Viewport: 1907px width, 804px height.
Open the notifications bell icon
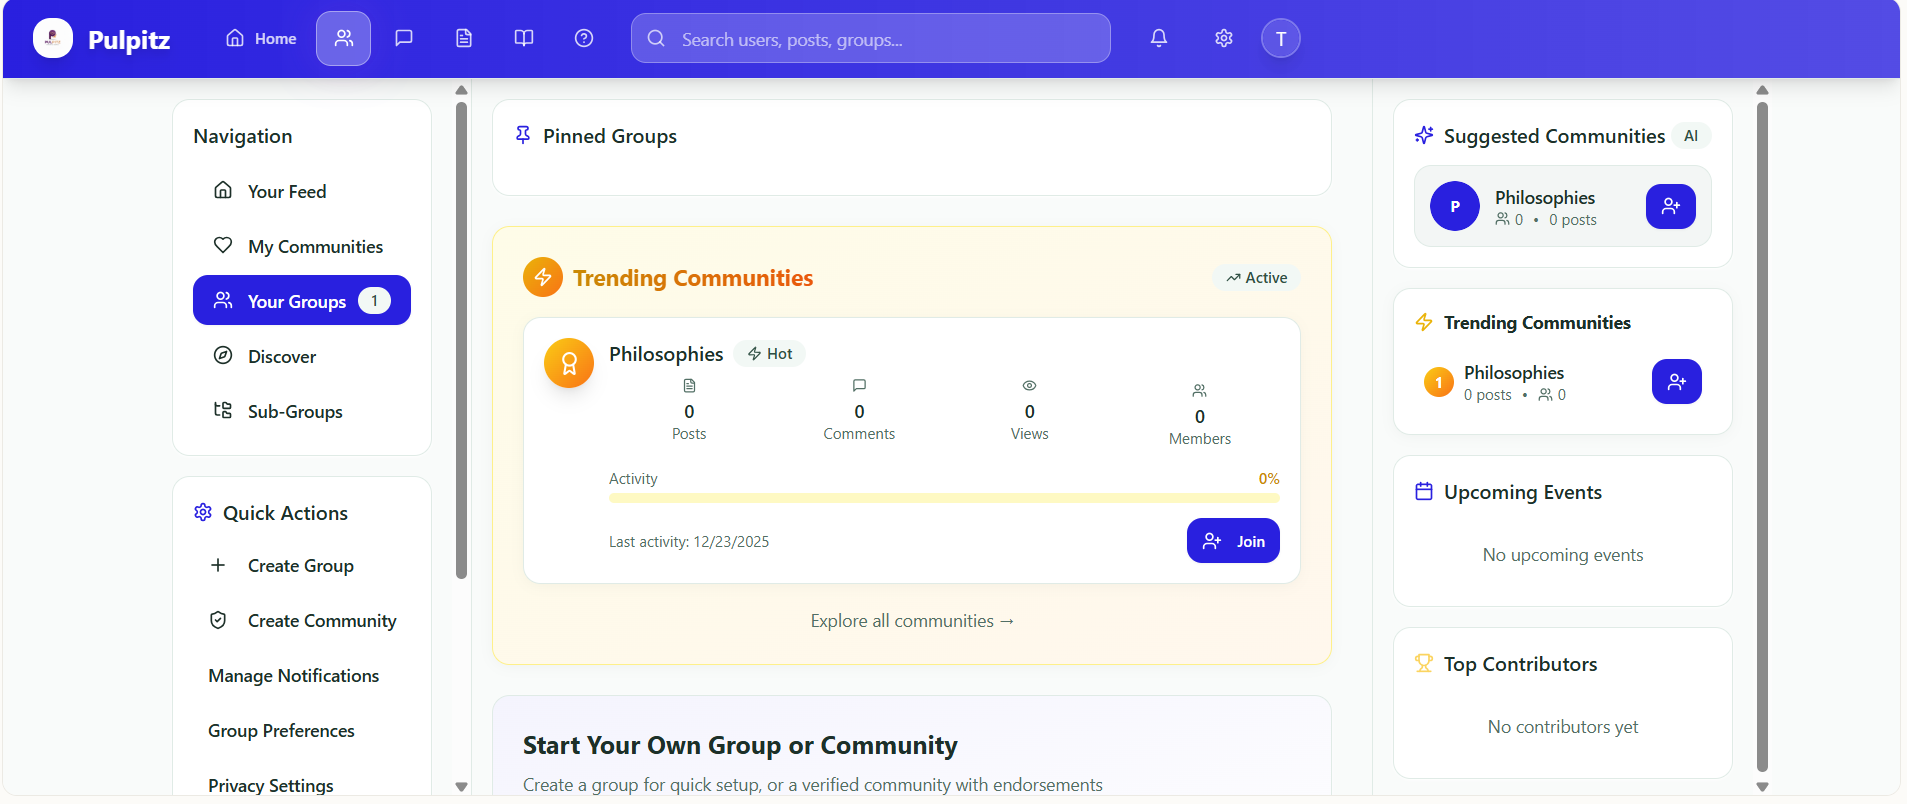point(1159,39)
